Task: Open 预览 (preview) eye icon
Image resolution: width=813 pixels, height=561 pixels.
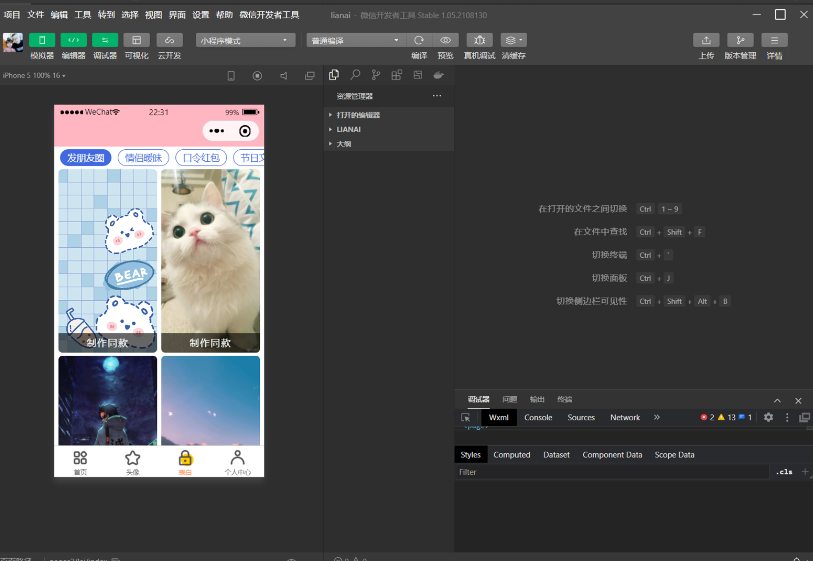Action: click(446, 40)
